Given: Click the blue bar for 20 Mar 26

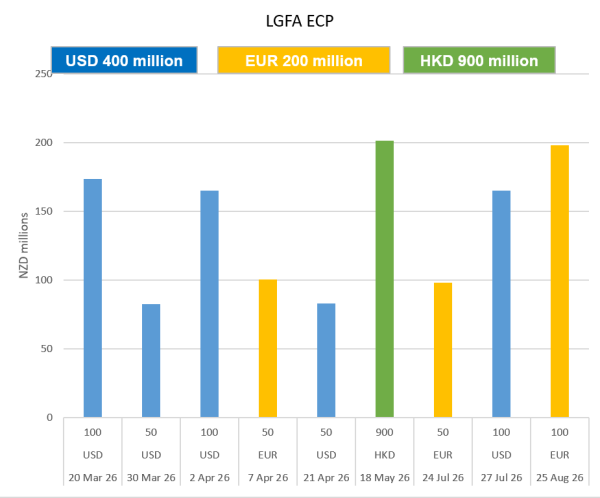Looking at the screenshot, I should tap(92, 298).
